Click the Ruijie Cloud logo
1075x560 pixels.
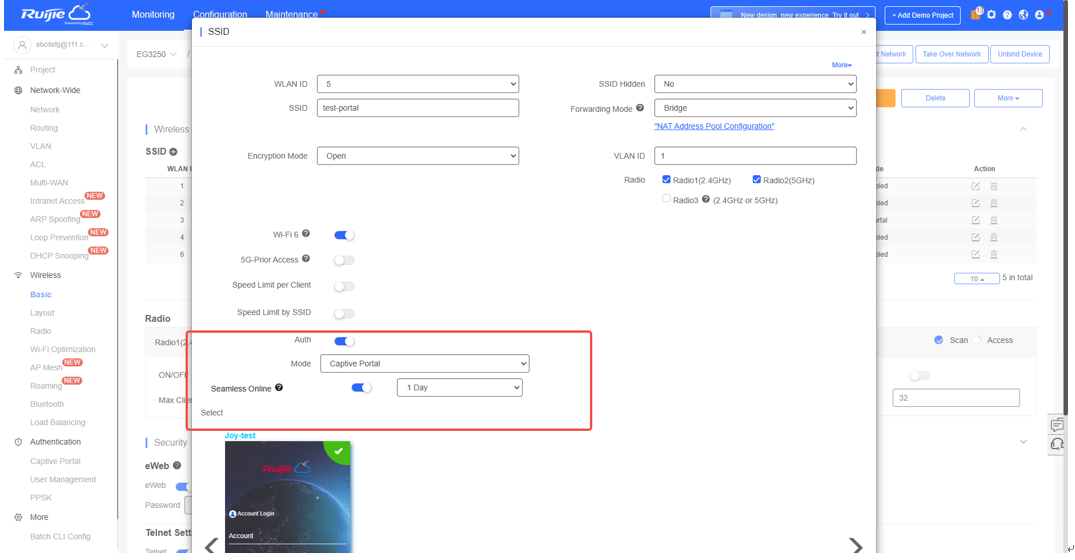[56, 14]
